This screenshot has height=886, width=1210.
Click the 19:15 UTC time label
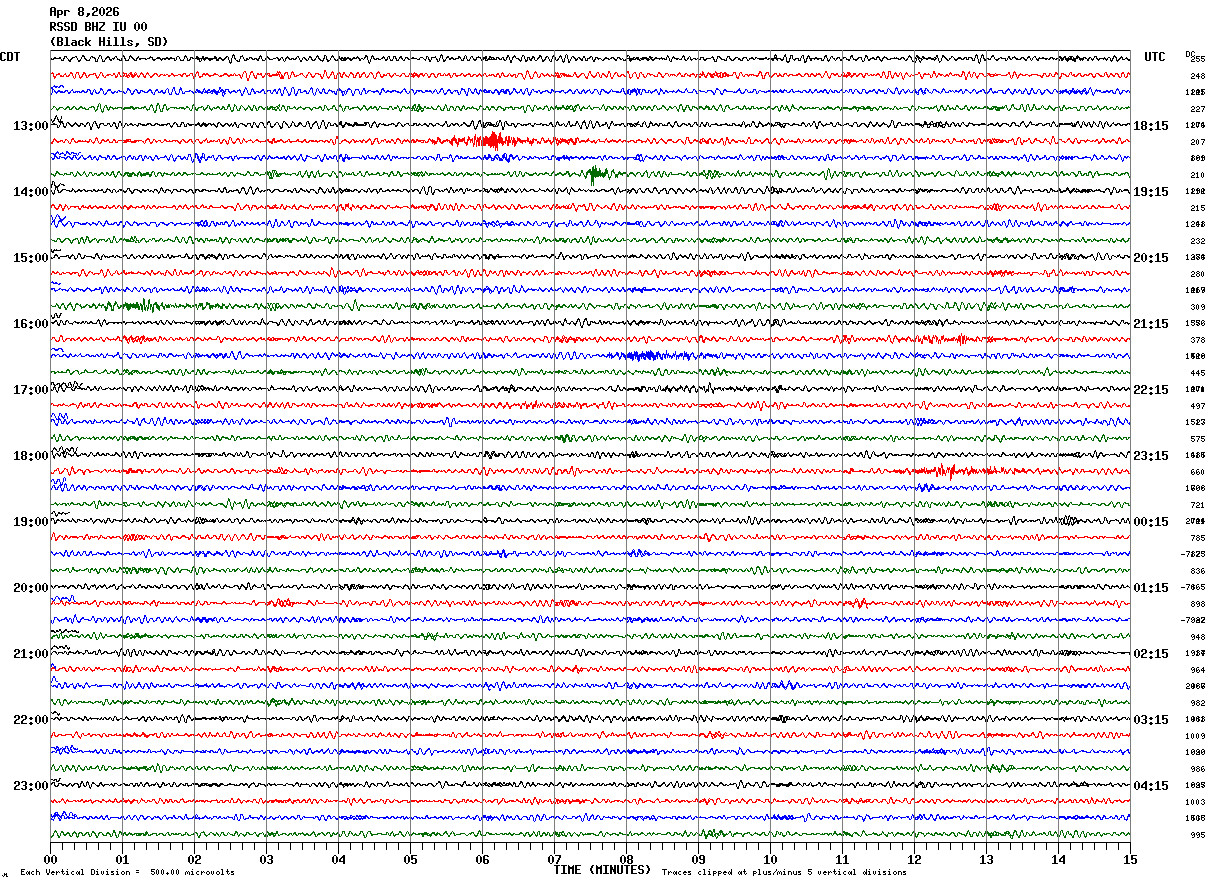click(1151, 192)
